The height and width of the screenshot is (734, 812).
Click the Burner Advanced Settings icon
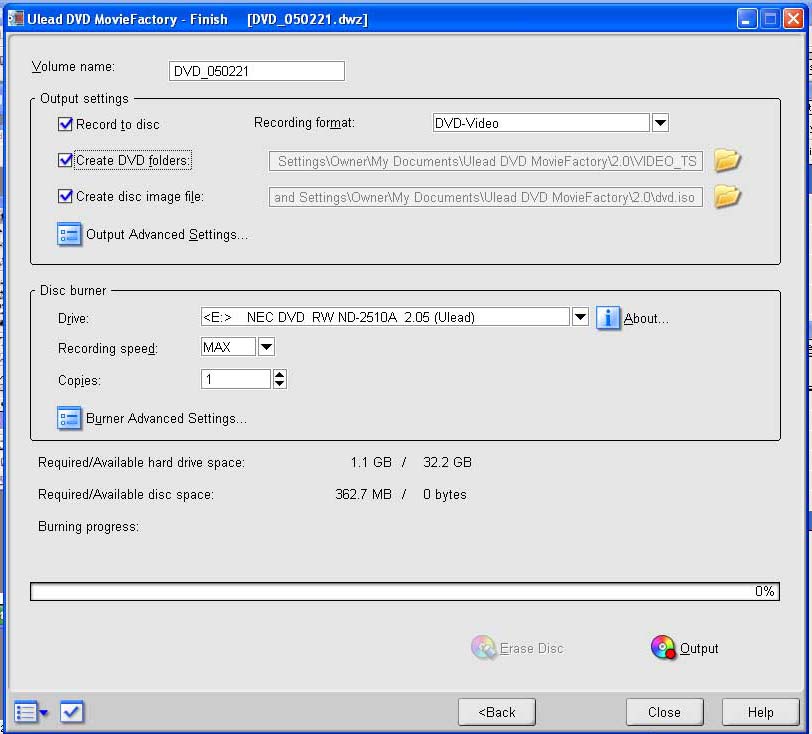[x=69, y=419]
